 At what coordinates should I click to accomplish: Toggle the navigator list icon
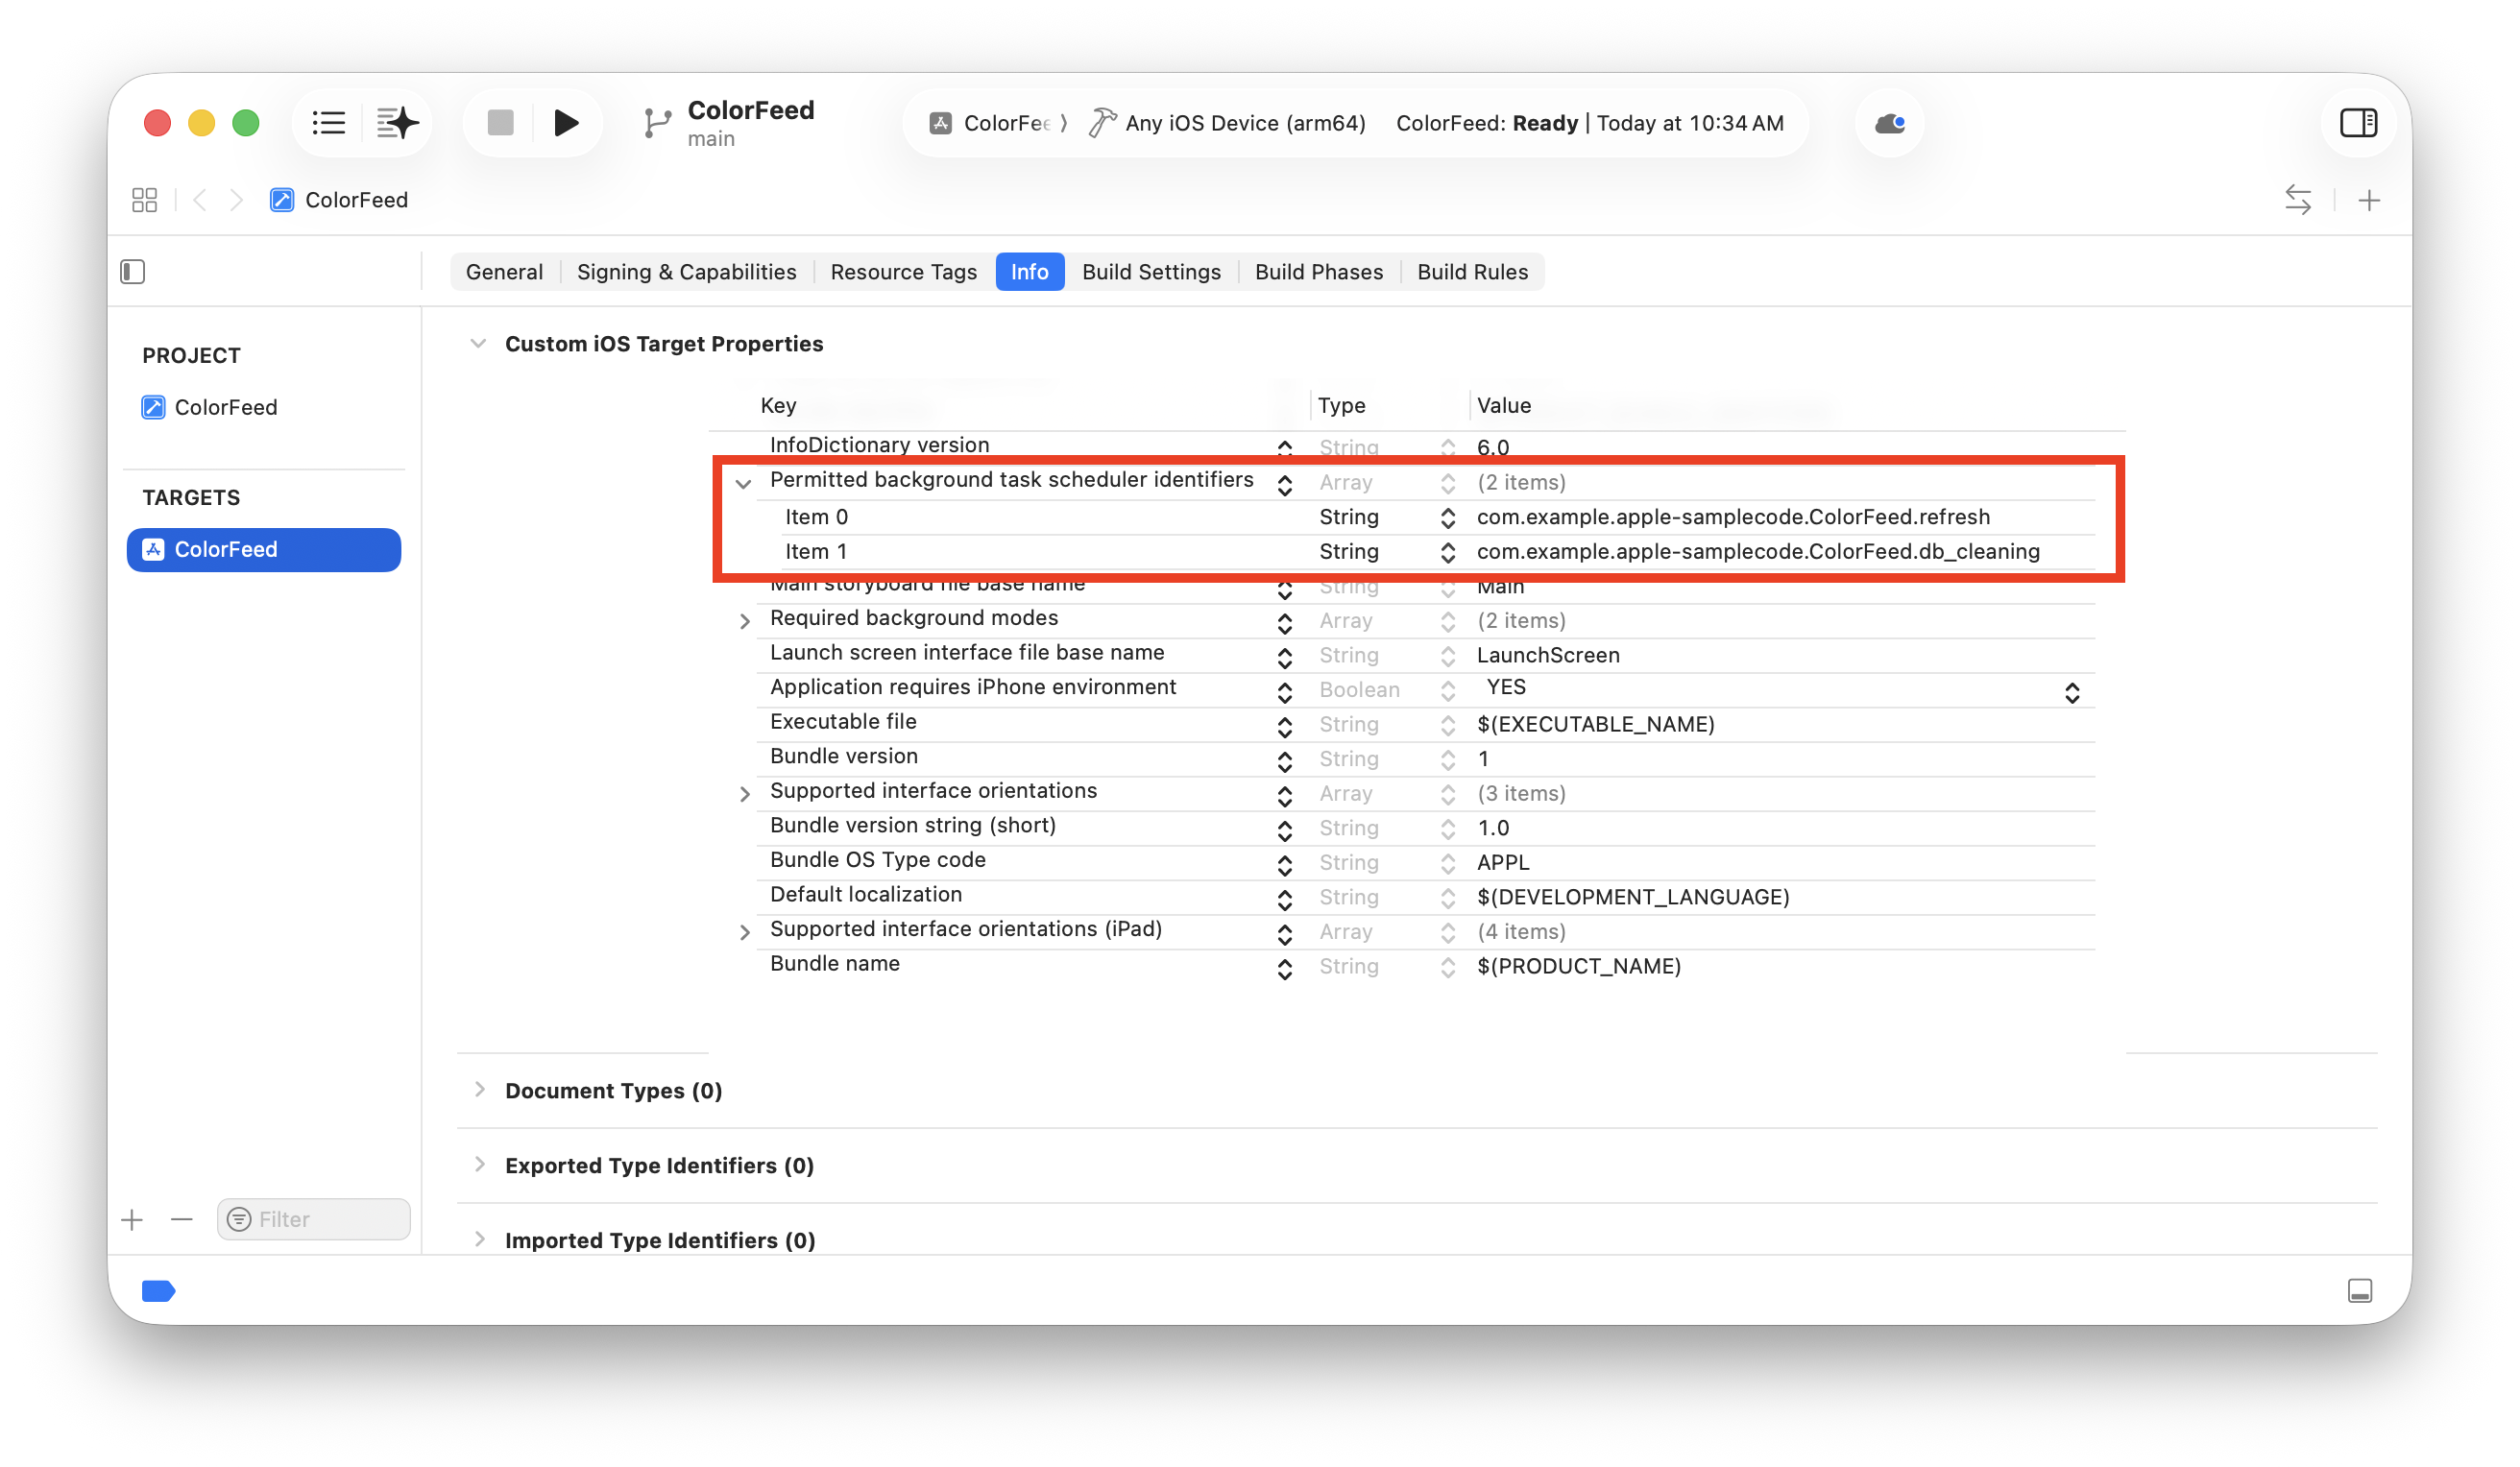tap(329, 123)
